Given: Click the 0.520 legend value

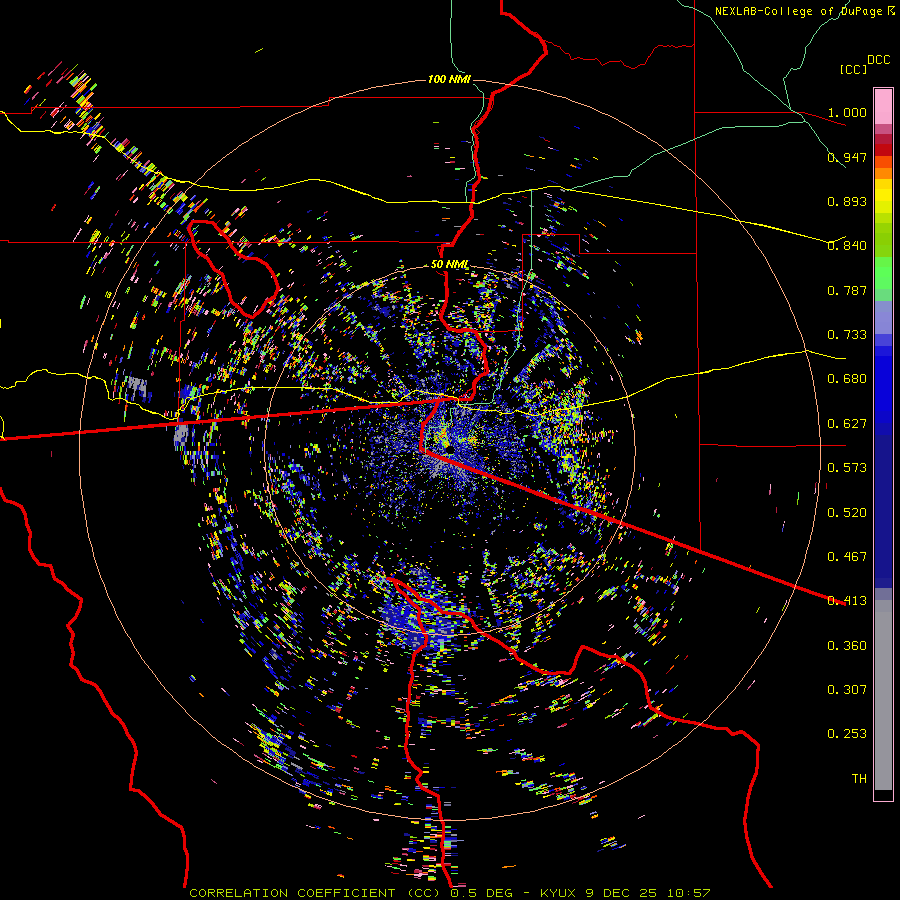Looking at the screenshot, I should click(x=847, y=513).
